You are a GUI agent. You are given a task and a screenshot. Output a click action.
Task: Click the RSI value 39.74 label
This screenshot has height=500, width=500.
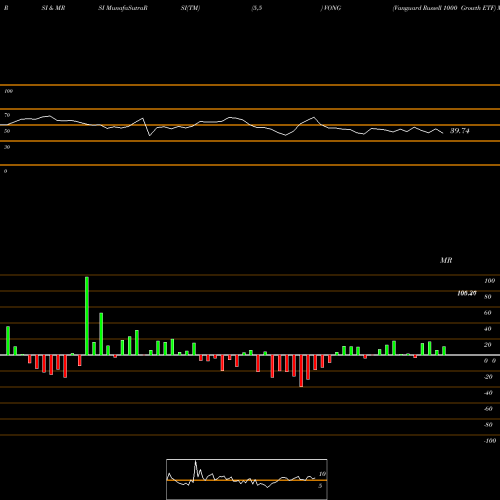click(460, 131)
